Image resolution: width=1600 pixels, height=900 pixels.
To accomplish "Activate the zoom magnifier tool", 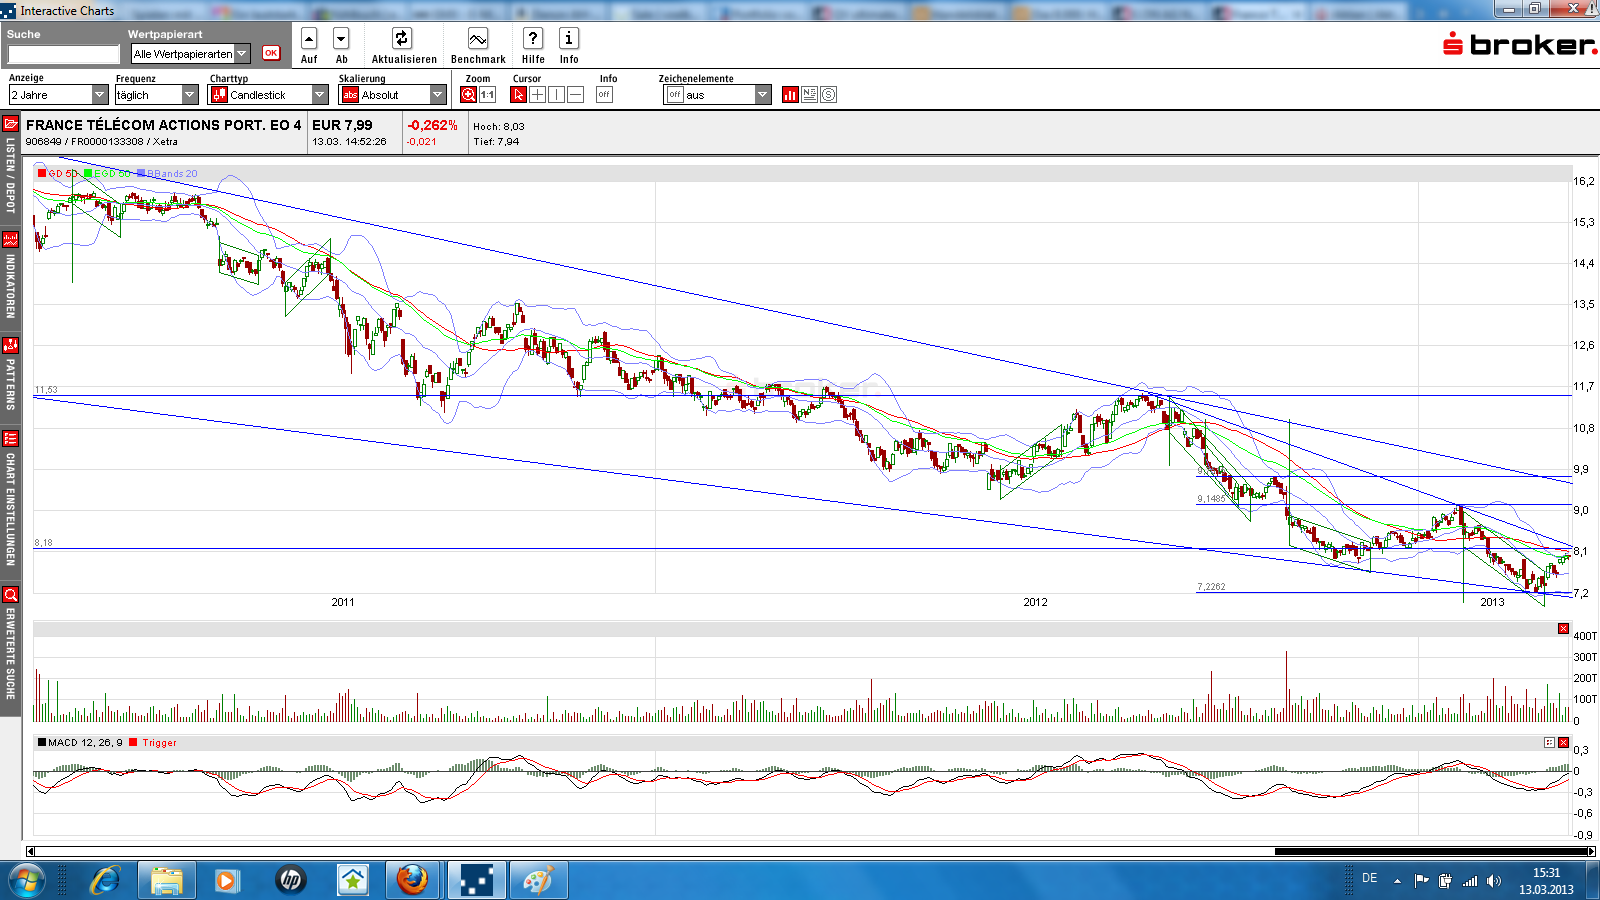I will click(x=469, y=93).
